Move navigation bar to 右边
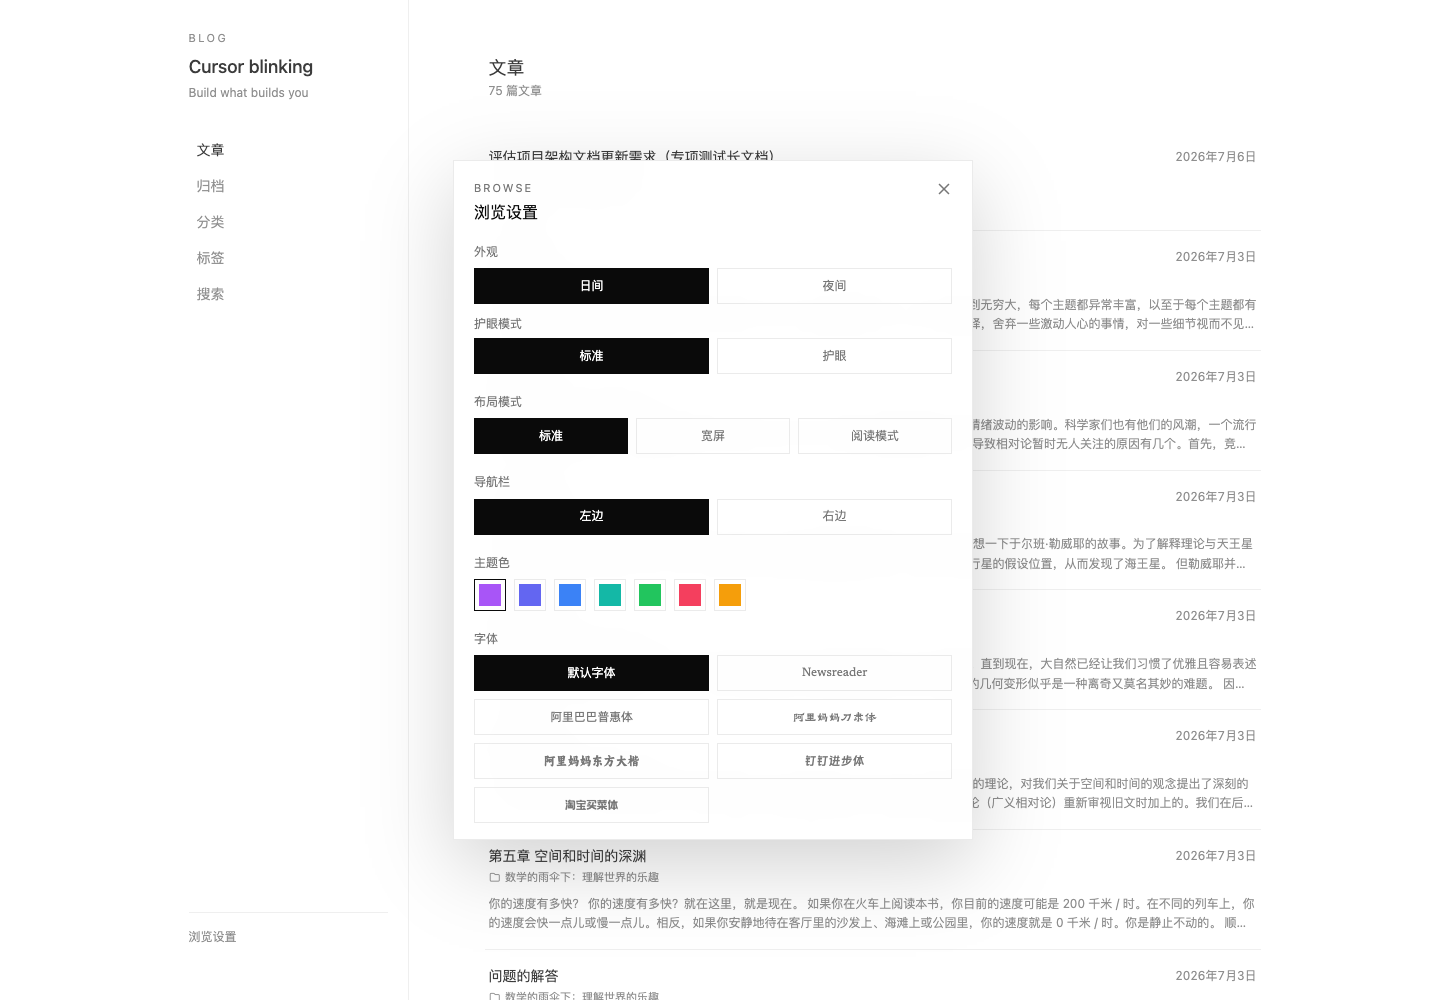Screen dimensions: 1440x1000 [834, 516]
